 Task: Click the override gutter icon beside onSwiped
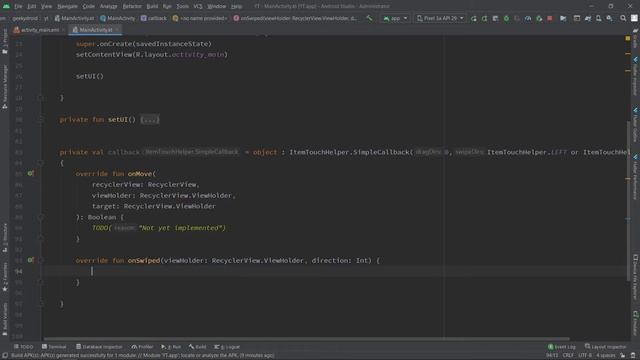tap(30, 260)
